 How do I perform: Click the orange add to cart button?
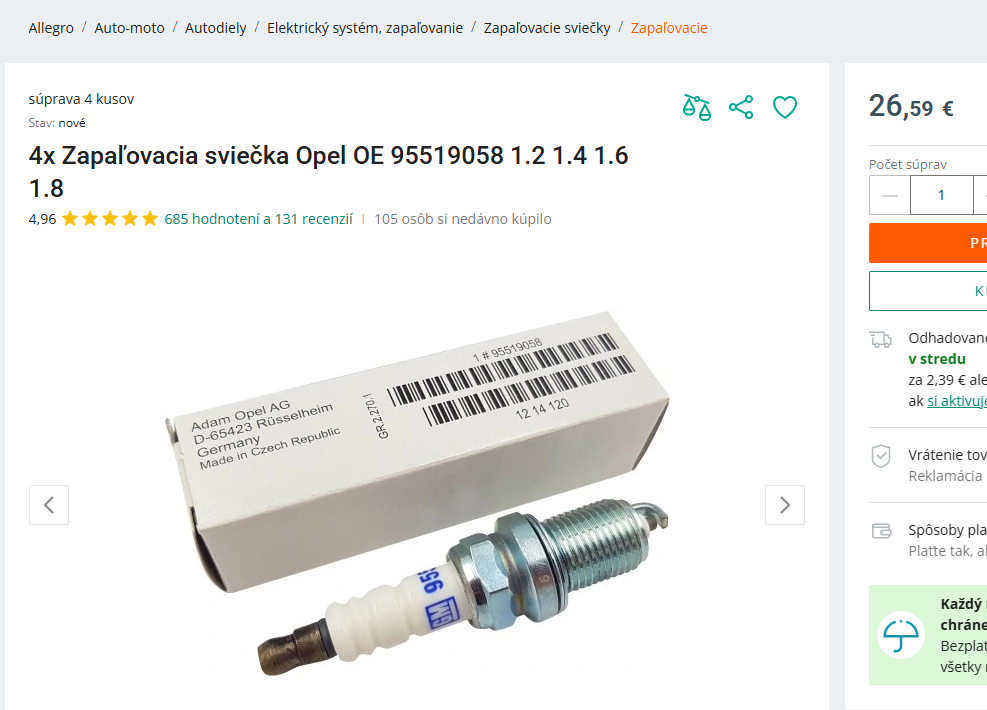(928, 243)
